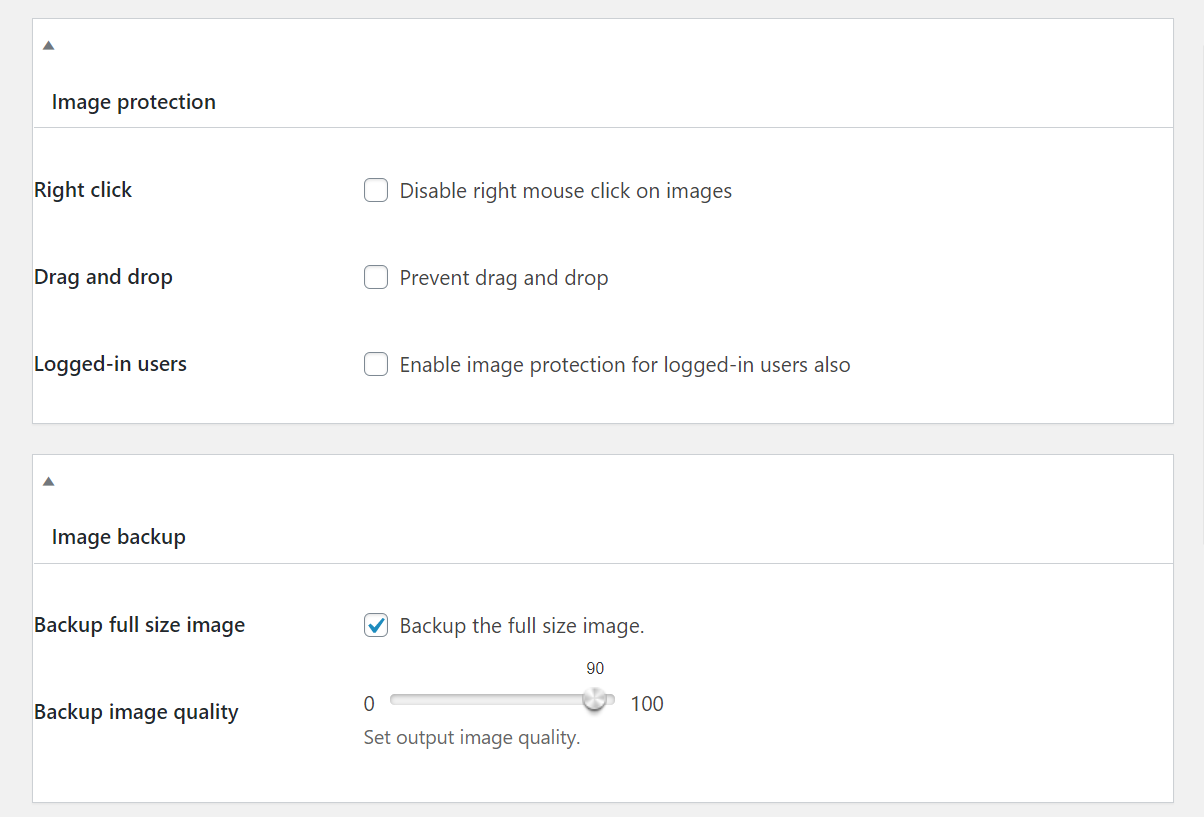1204x817 pixels.
Task: Collapse the Image protection panel arrow
Action: tap(48, 45)
